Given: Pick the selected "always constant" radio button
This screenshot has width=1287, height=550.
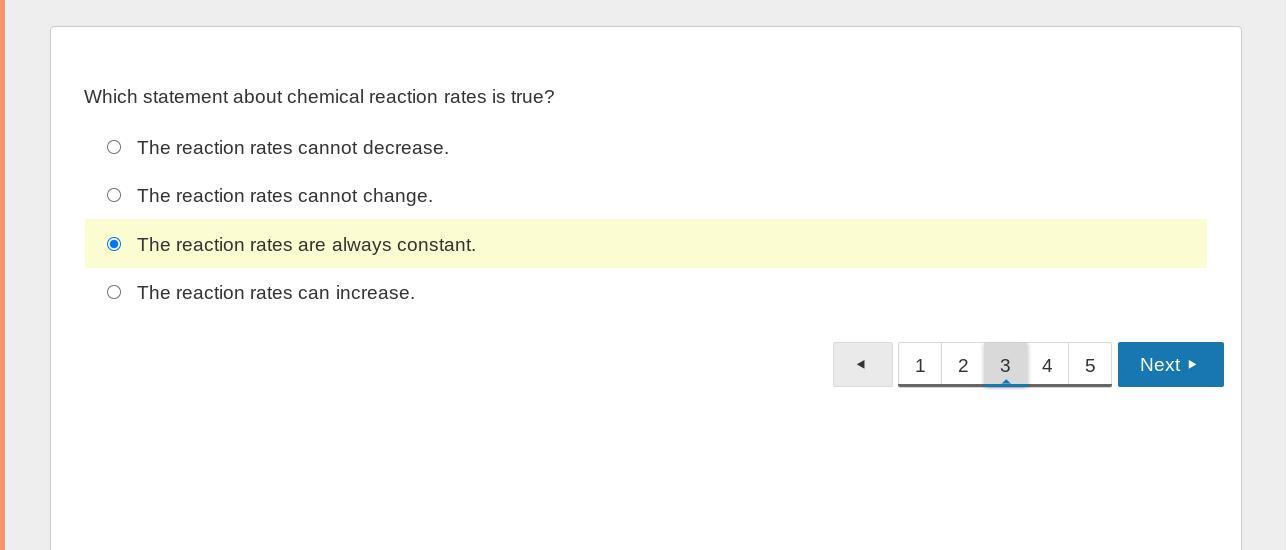Looking at the screenshot, I should 114,244.
